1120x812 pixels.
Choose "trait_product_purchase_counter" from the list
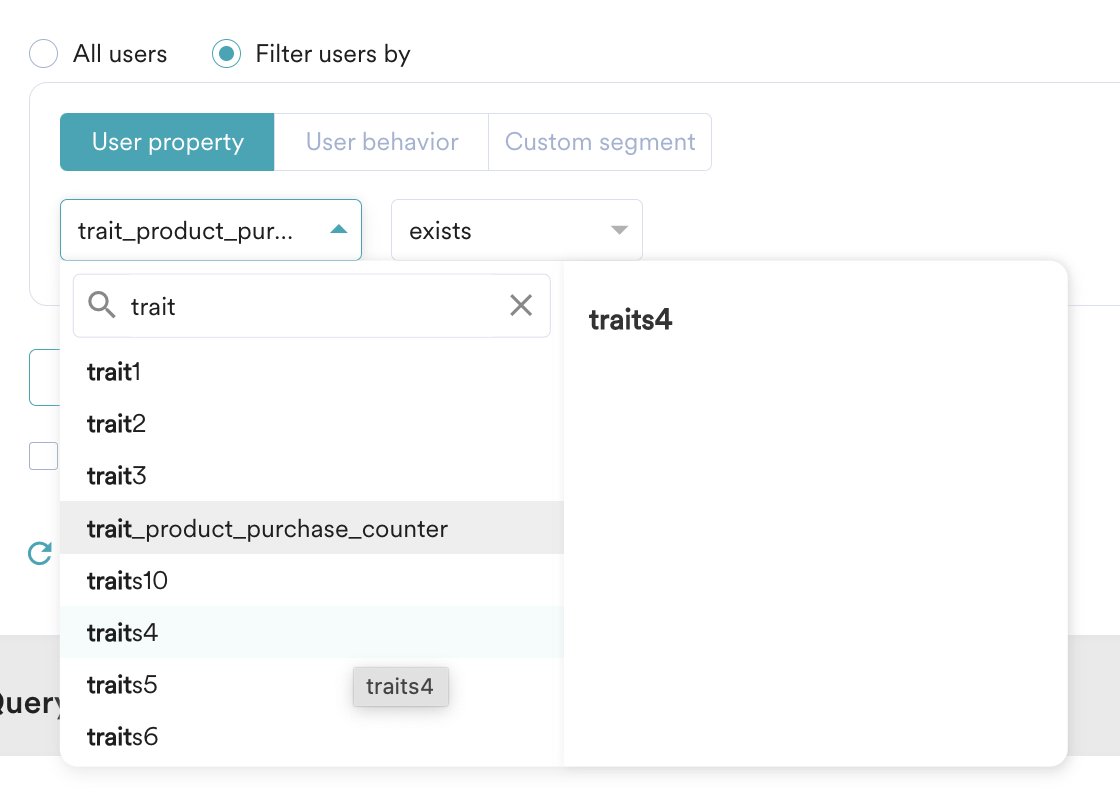pyautogui.click(x=266, y=528)
